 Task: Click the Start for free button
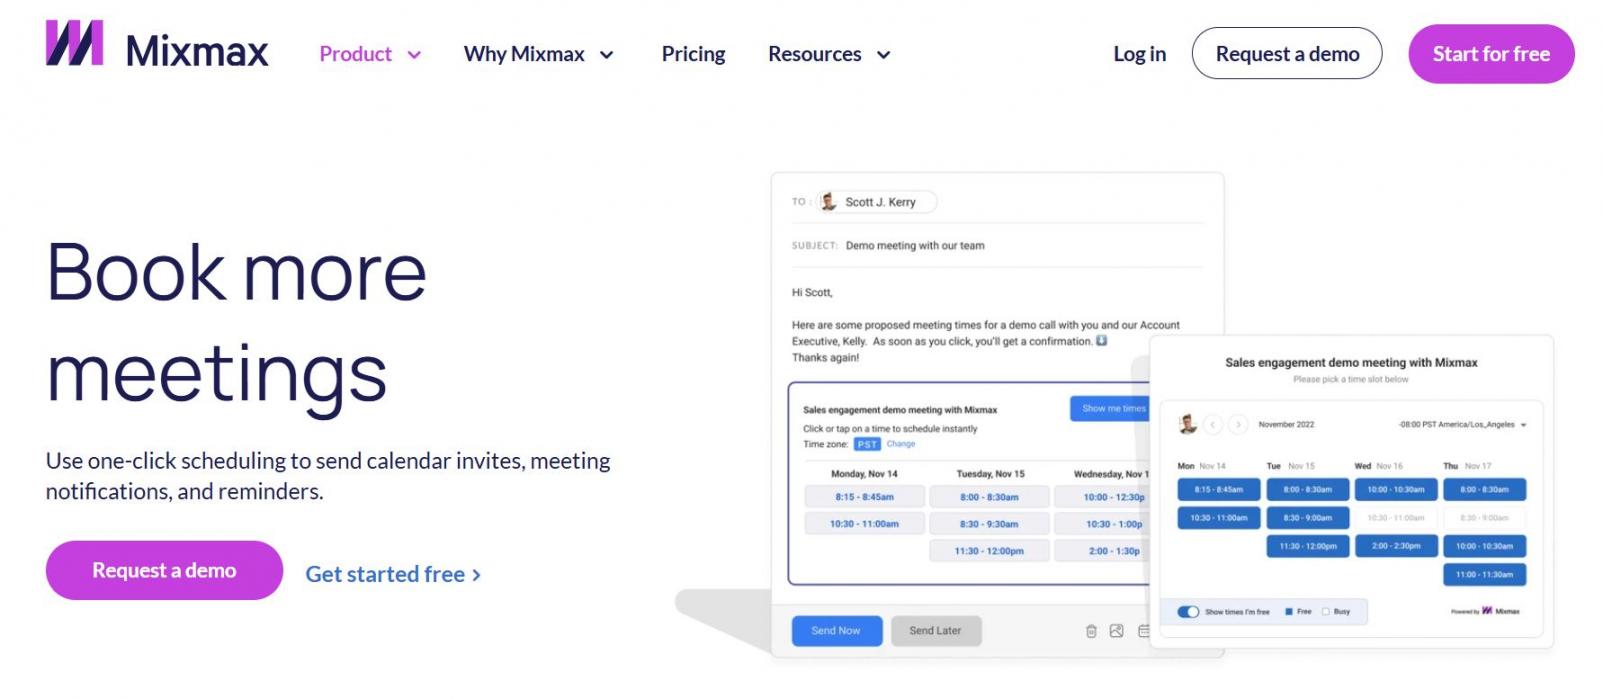pos(1491,54)
